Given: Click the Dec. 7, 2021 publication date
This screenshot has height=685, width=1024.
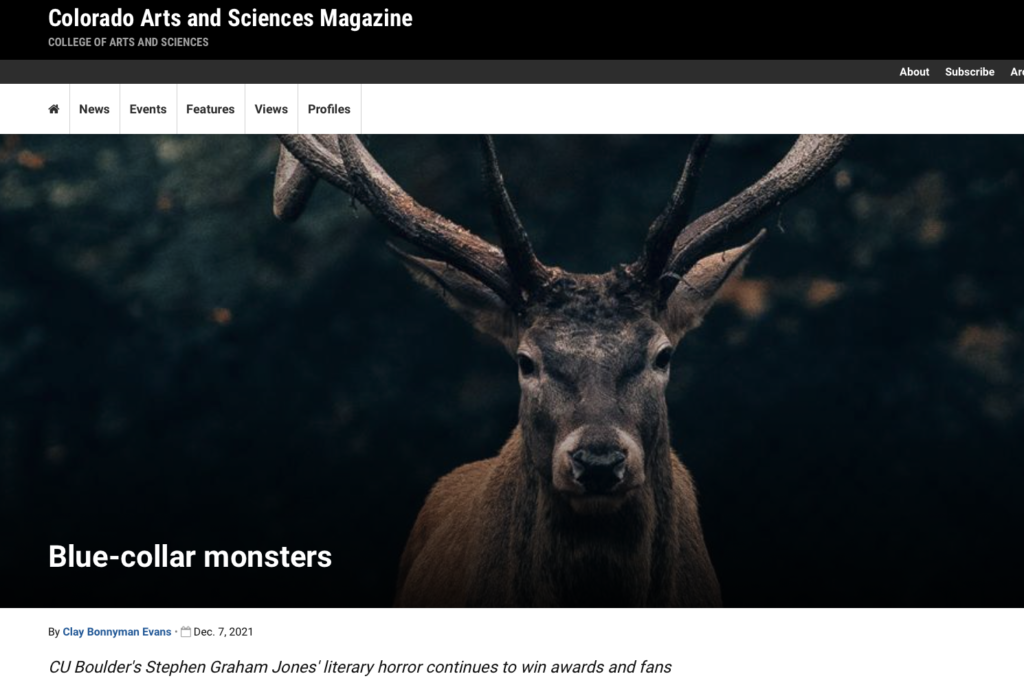Looking at the screenshot, I should (x=223, y=632).
